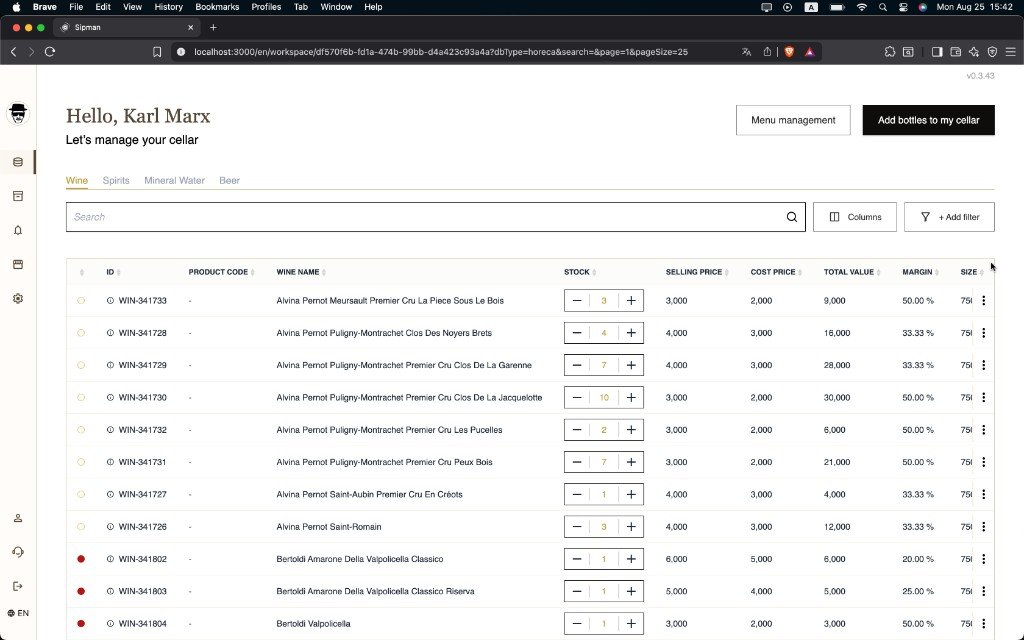Open the Bookmarks menu

pyautogui.click(x=217, y=7)
